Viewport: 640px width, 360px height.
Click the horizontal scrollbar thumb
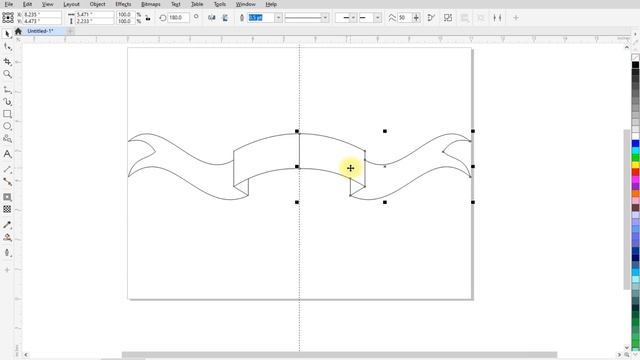pyautogui.click(x=340, y=355)
